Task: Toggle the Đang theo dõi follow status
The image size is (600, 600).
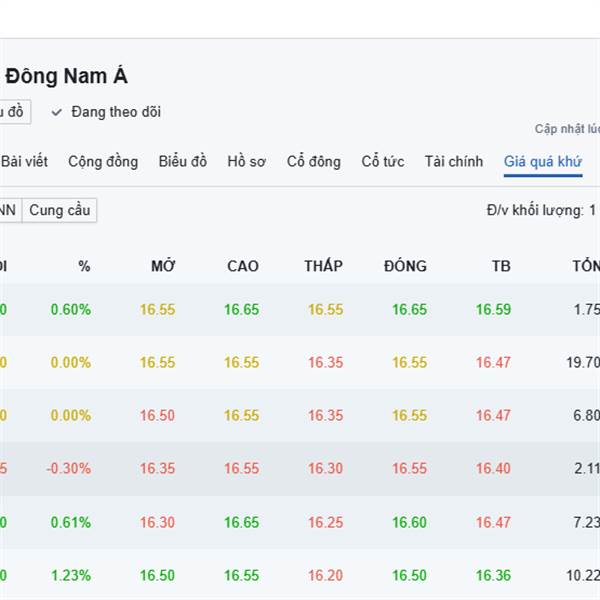Action: [x=115, y=112]
